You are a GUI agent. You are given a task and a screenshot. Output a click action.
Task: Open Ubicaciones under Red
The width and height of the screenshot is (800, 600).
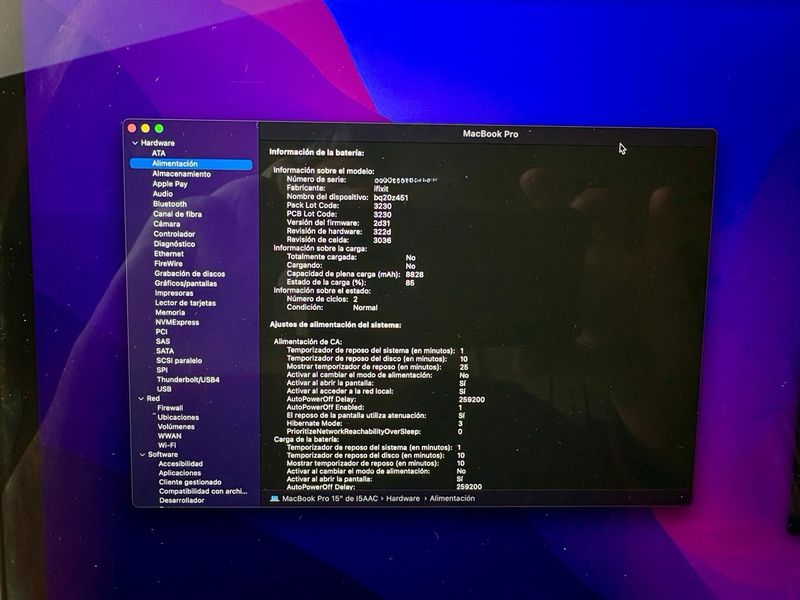pos(179,417)
